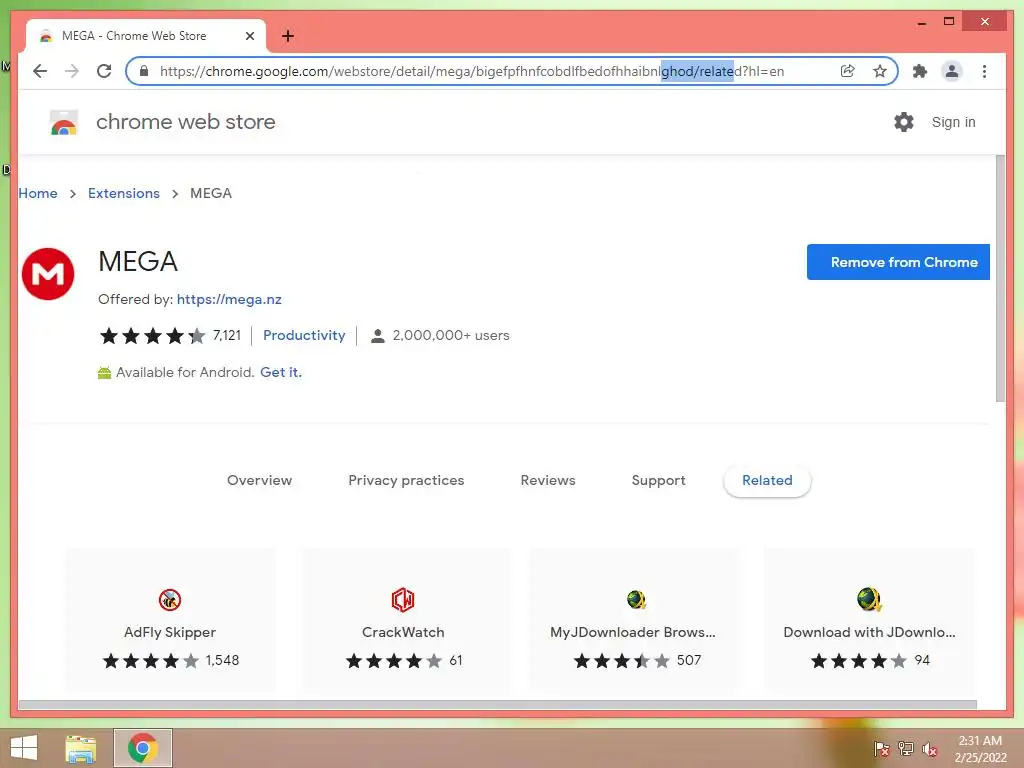The width and height of the screenshot is (1024, 768).
Task: Click the MEGA star rating 7,121
Action: point(170,336)
